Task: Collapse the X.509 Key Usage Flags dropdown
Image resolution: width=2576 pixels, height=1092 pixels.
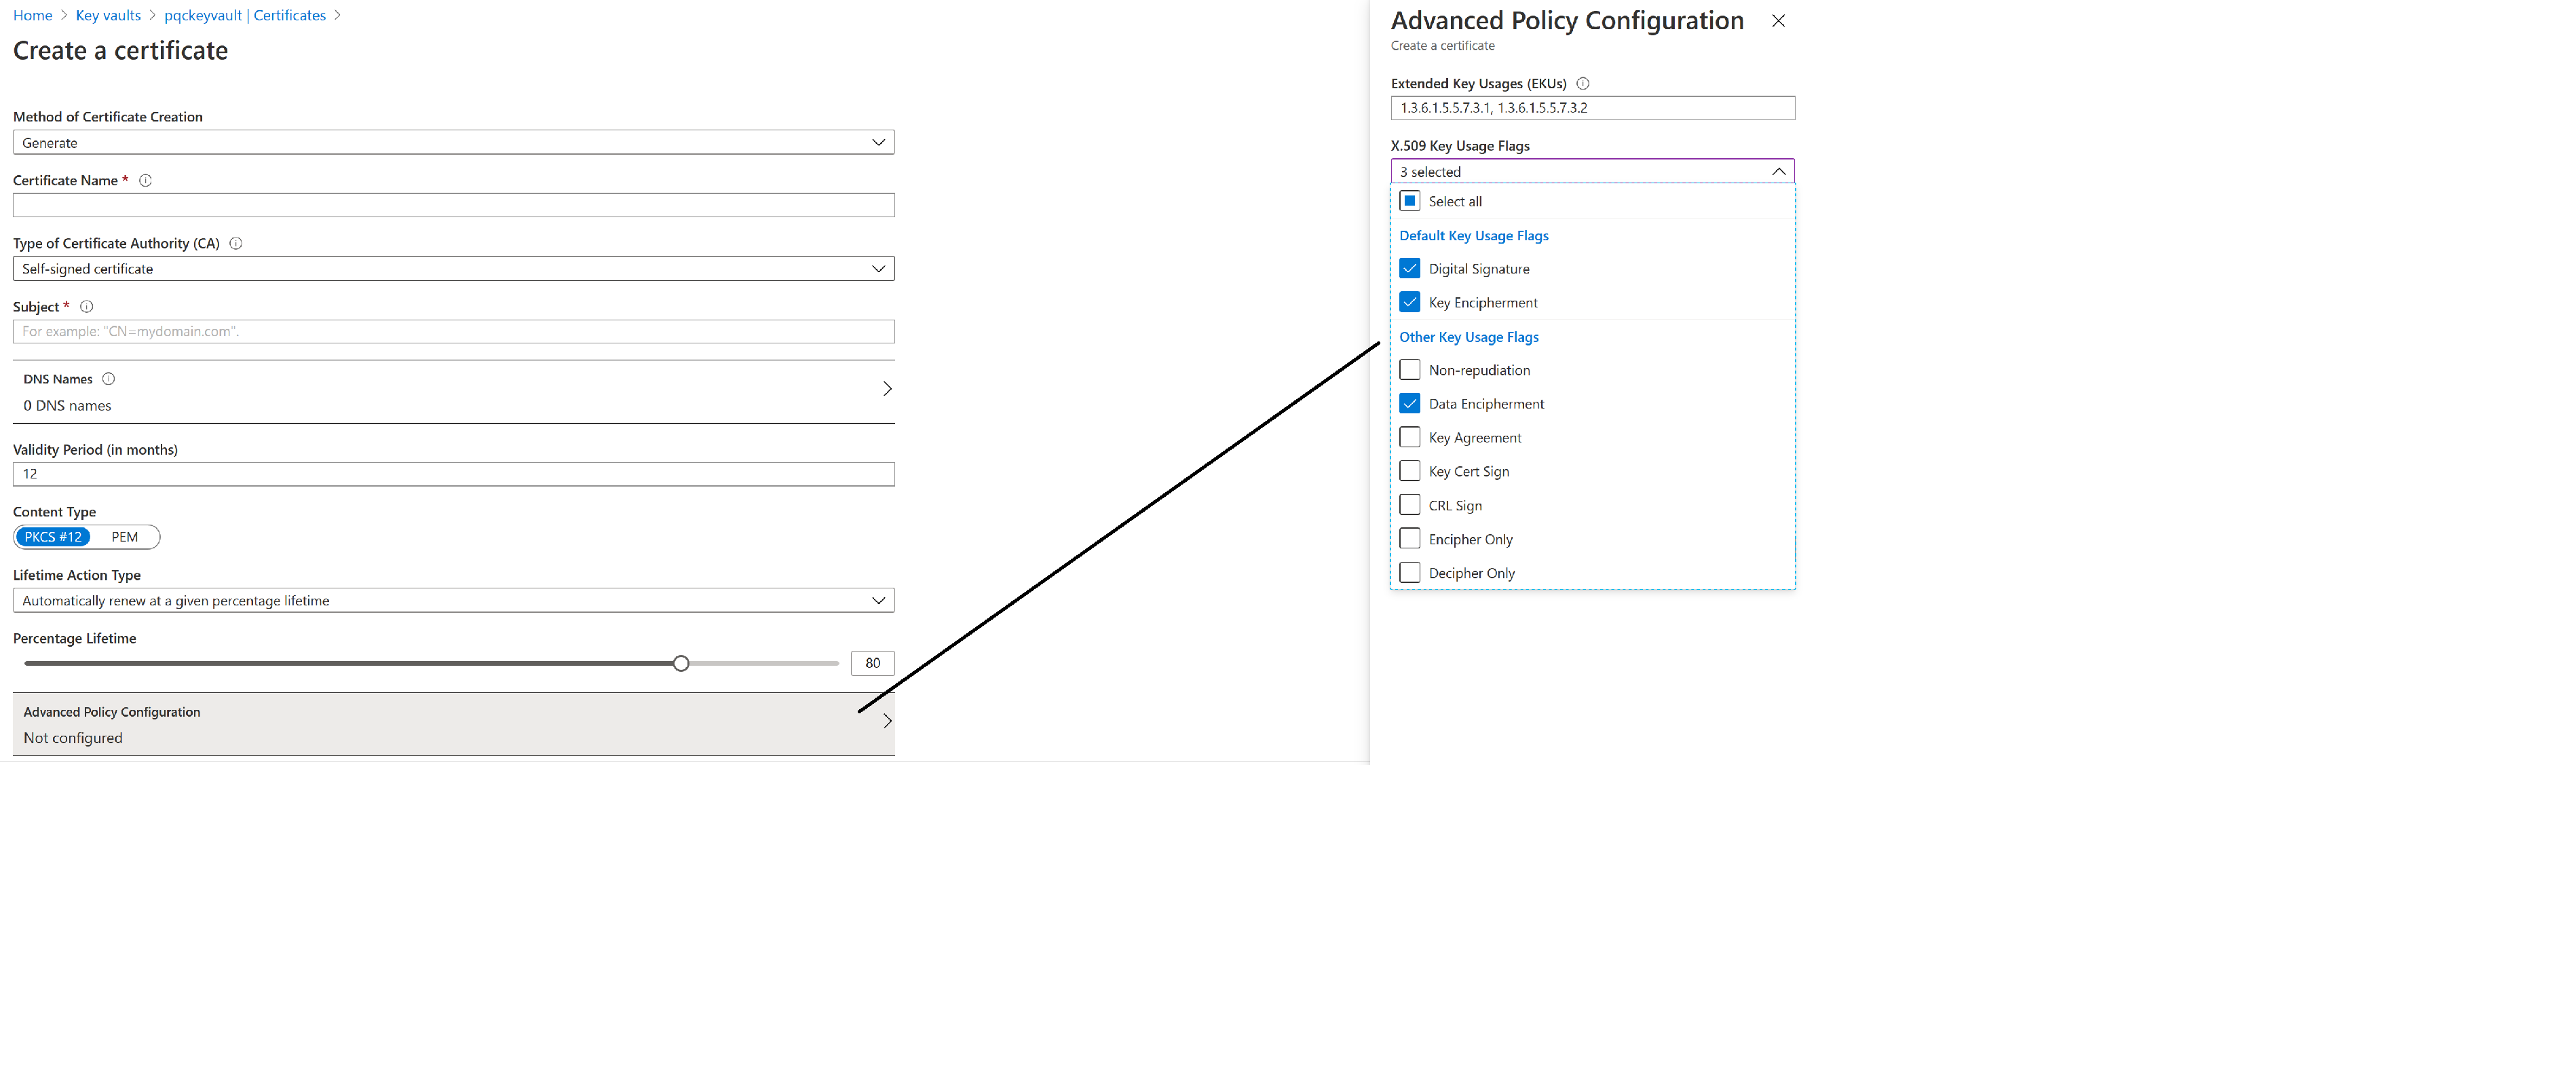Action: click(1592, 172)
